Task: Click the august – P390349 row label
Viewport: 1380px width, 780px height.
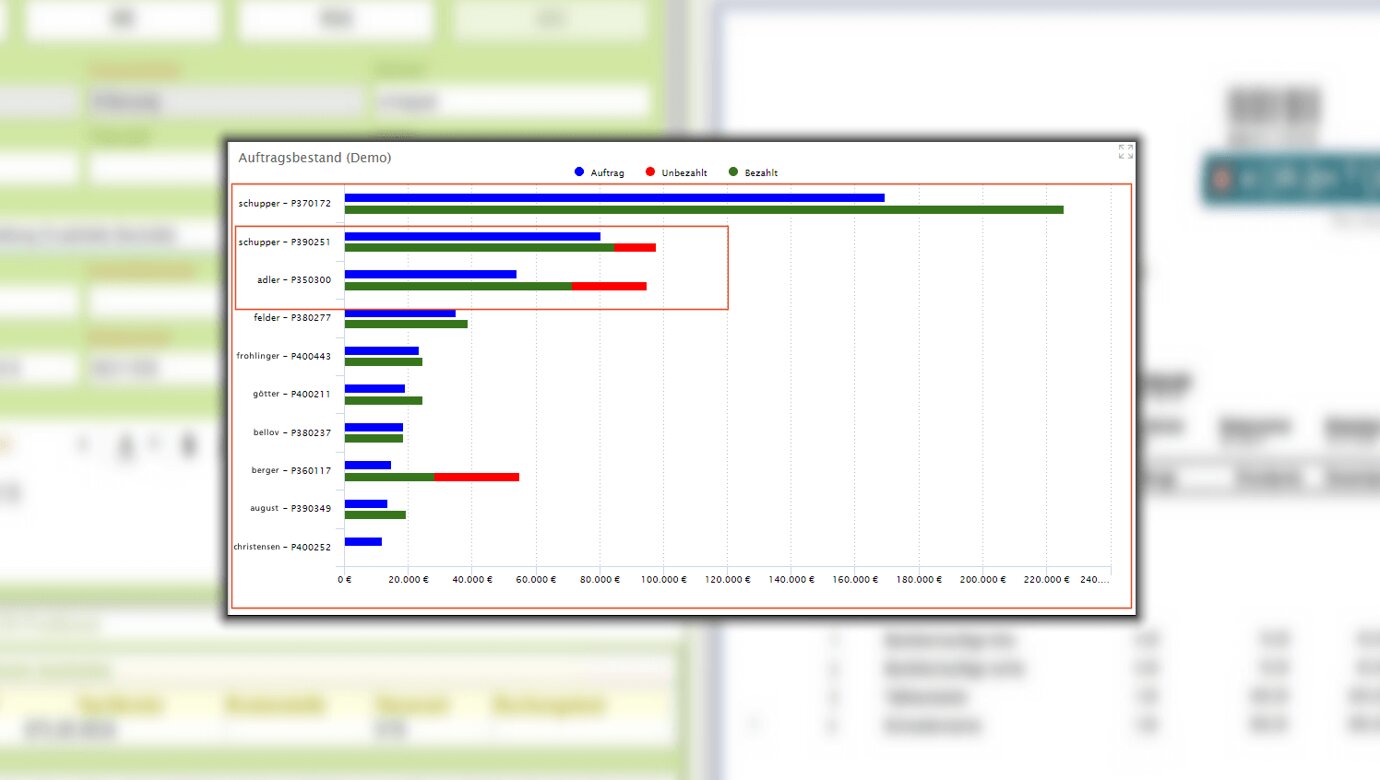Action: [x=290, y=509]
